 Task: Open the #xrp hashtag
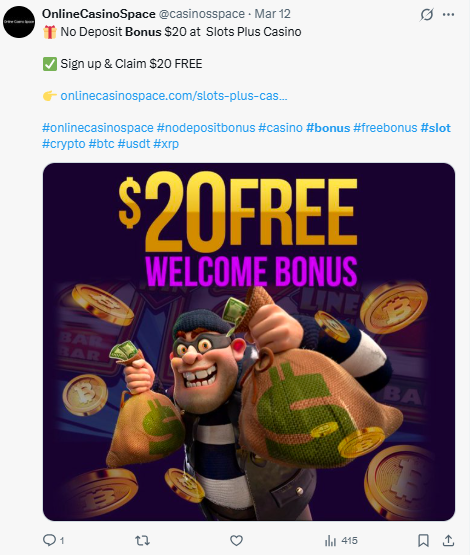pos(166,144)
